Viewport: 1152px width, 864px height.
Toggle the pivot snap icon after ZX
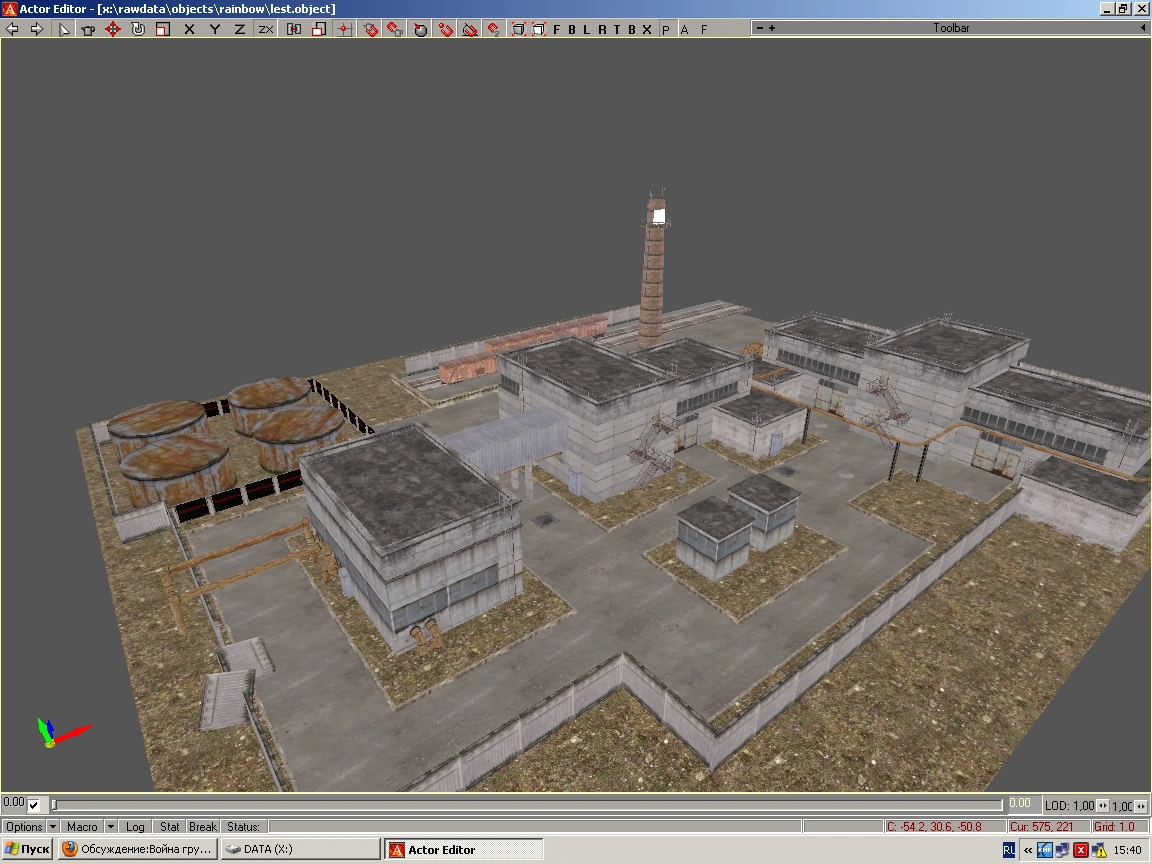[x=294, y=29]
